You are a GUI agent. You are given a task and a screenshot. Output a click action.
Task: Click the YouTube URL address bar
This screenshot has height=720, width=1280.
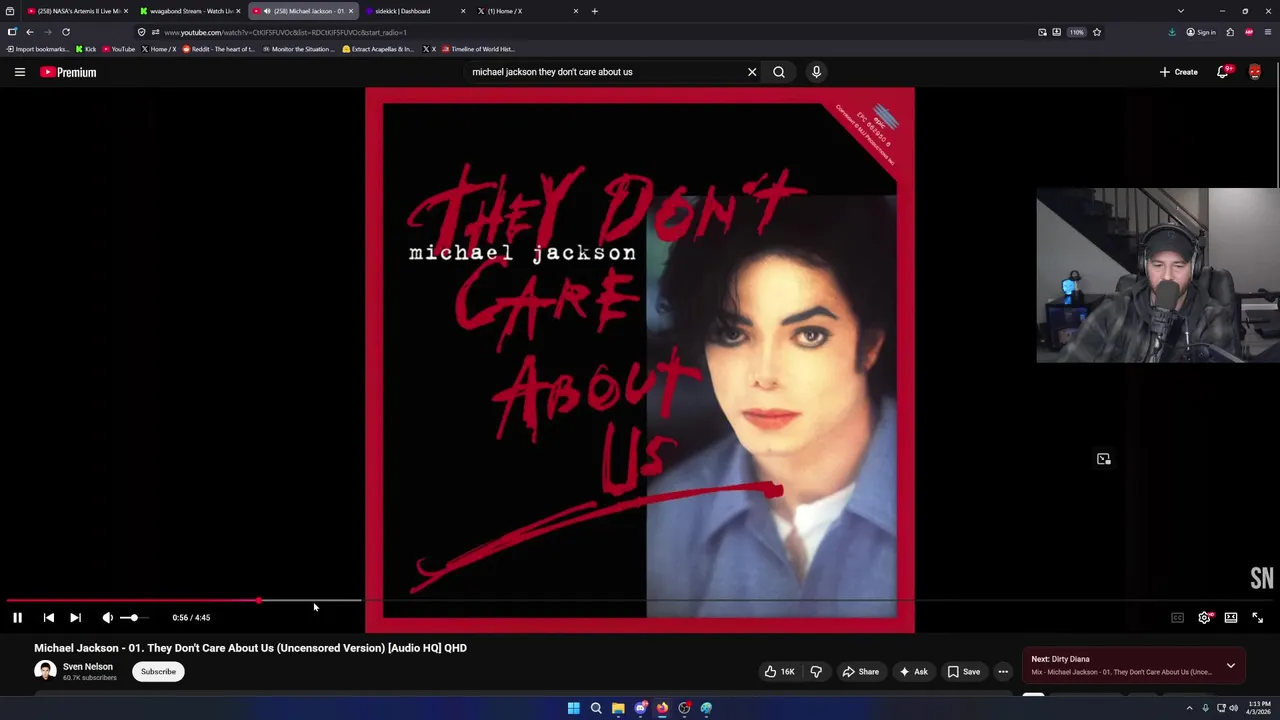click(590, 32)
